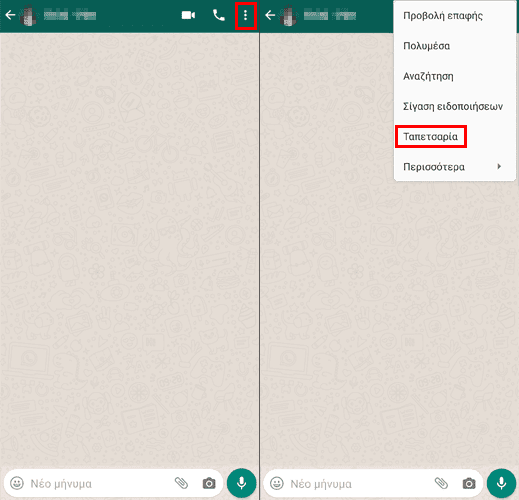519x500 pixels.
Task: Go back using left chat's arrow
Action: point(10,15)
